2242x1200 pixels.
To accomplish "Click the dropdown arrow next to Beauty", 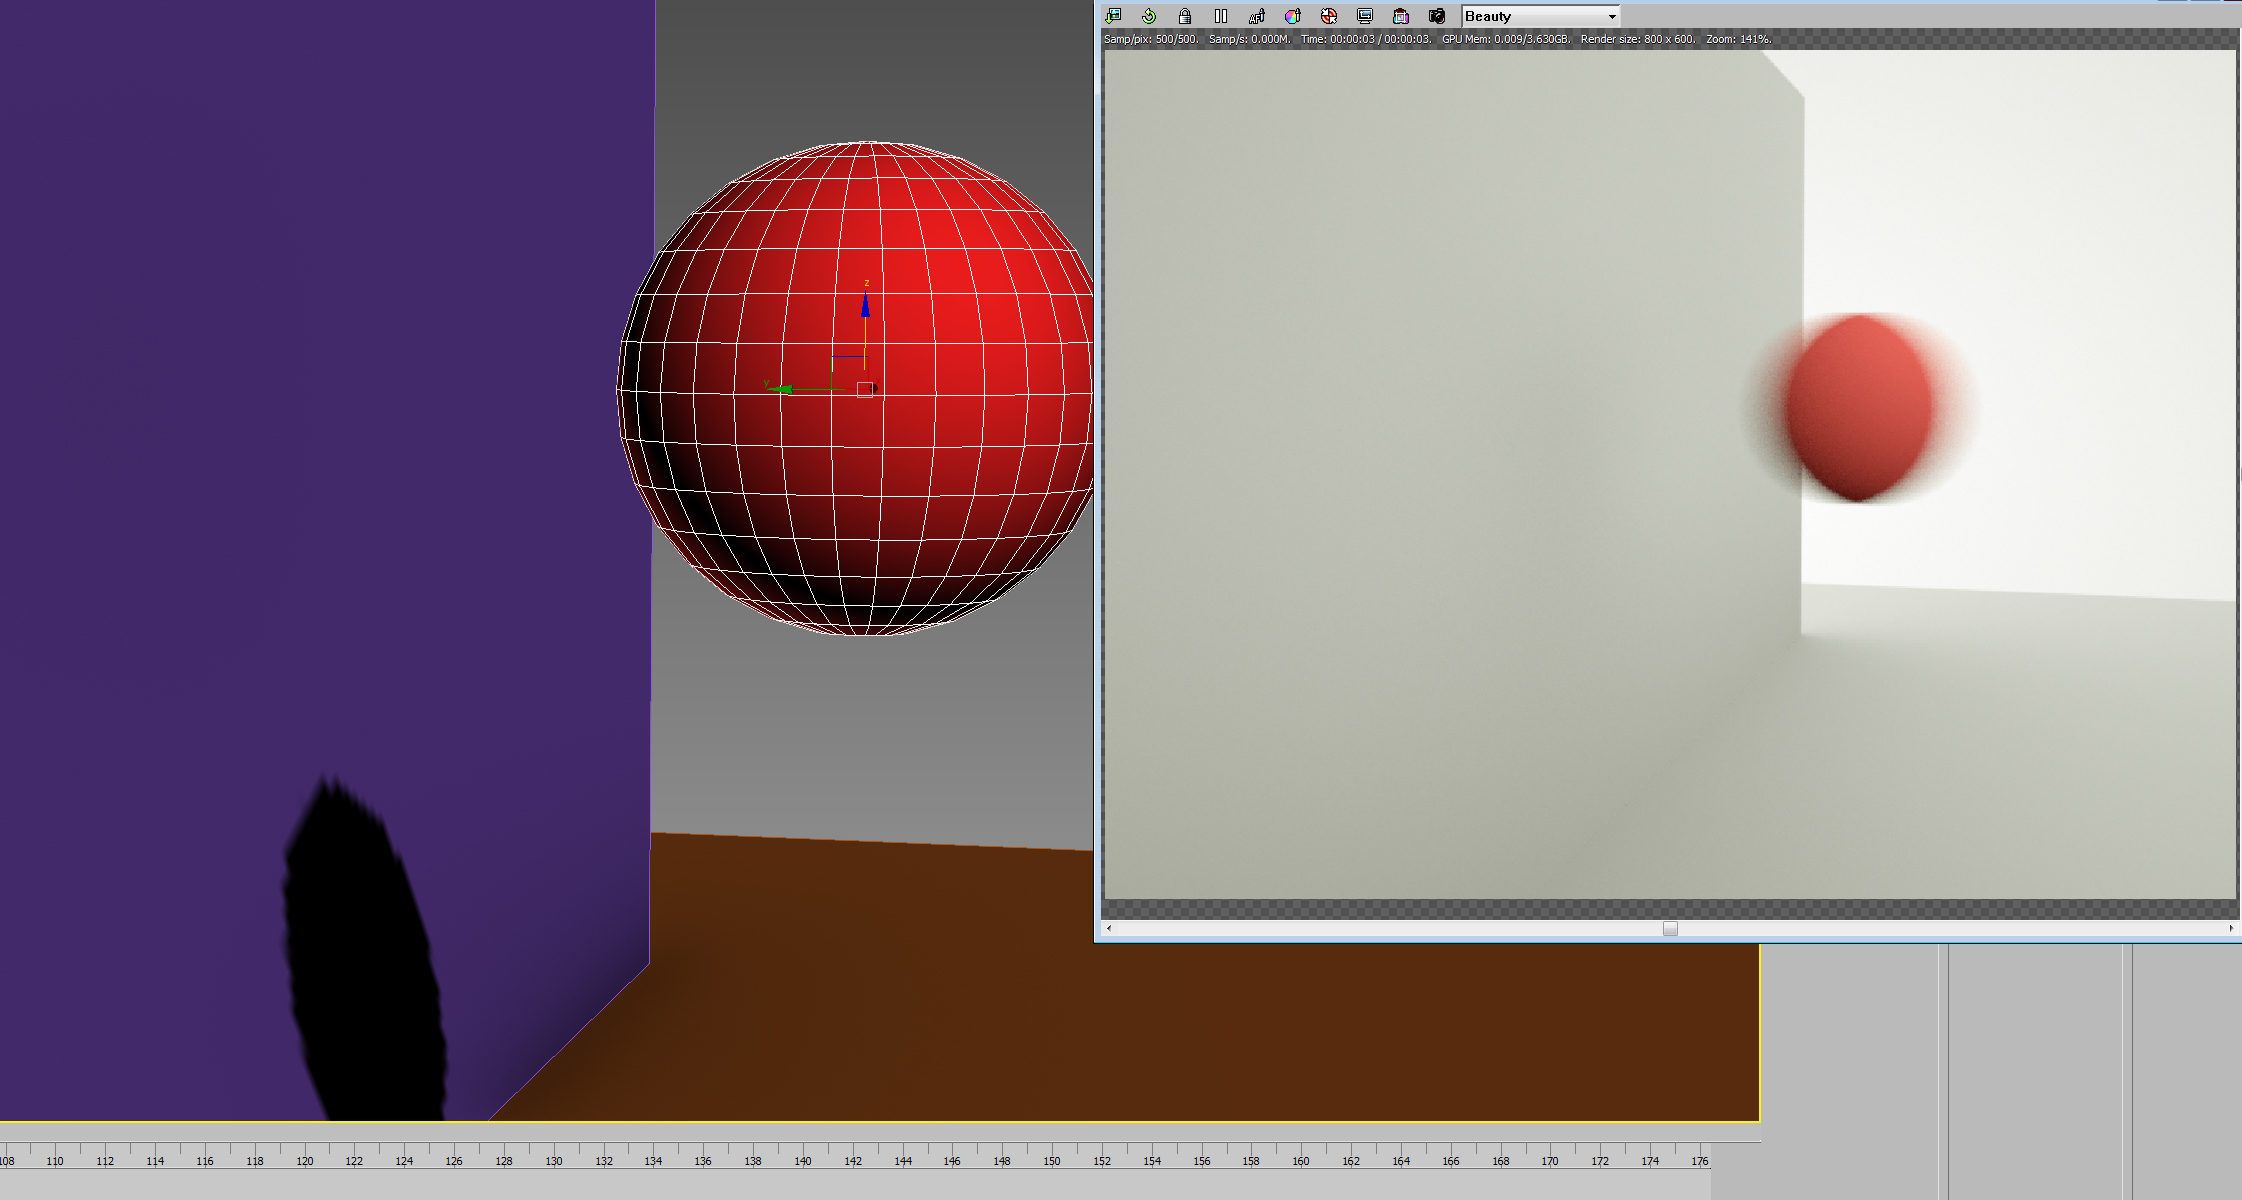I will pos(1611,17).
